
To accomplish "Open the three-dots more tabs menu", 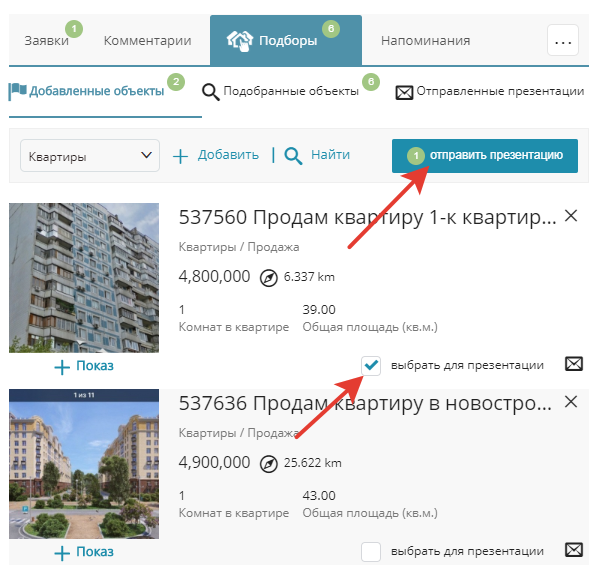I will [x=563, y=40].
